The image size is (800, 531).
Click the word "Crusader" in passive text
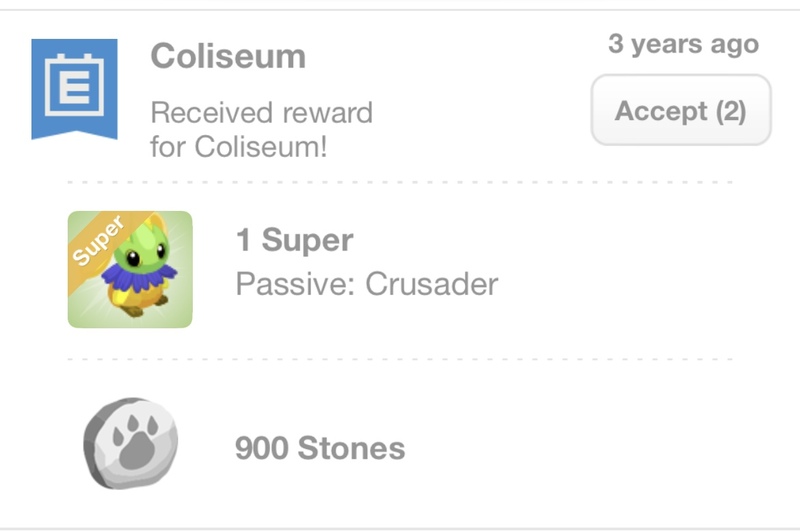432,284
